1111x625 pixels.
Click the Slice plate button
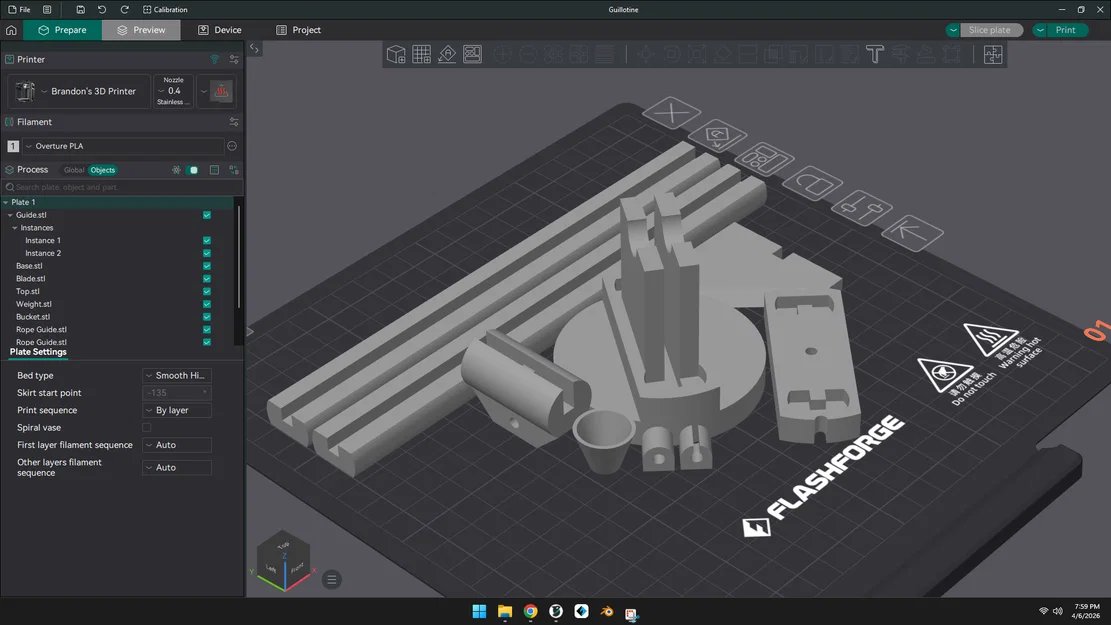[x=991, y=30]
